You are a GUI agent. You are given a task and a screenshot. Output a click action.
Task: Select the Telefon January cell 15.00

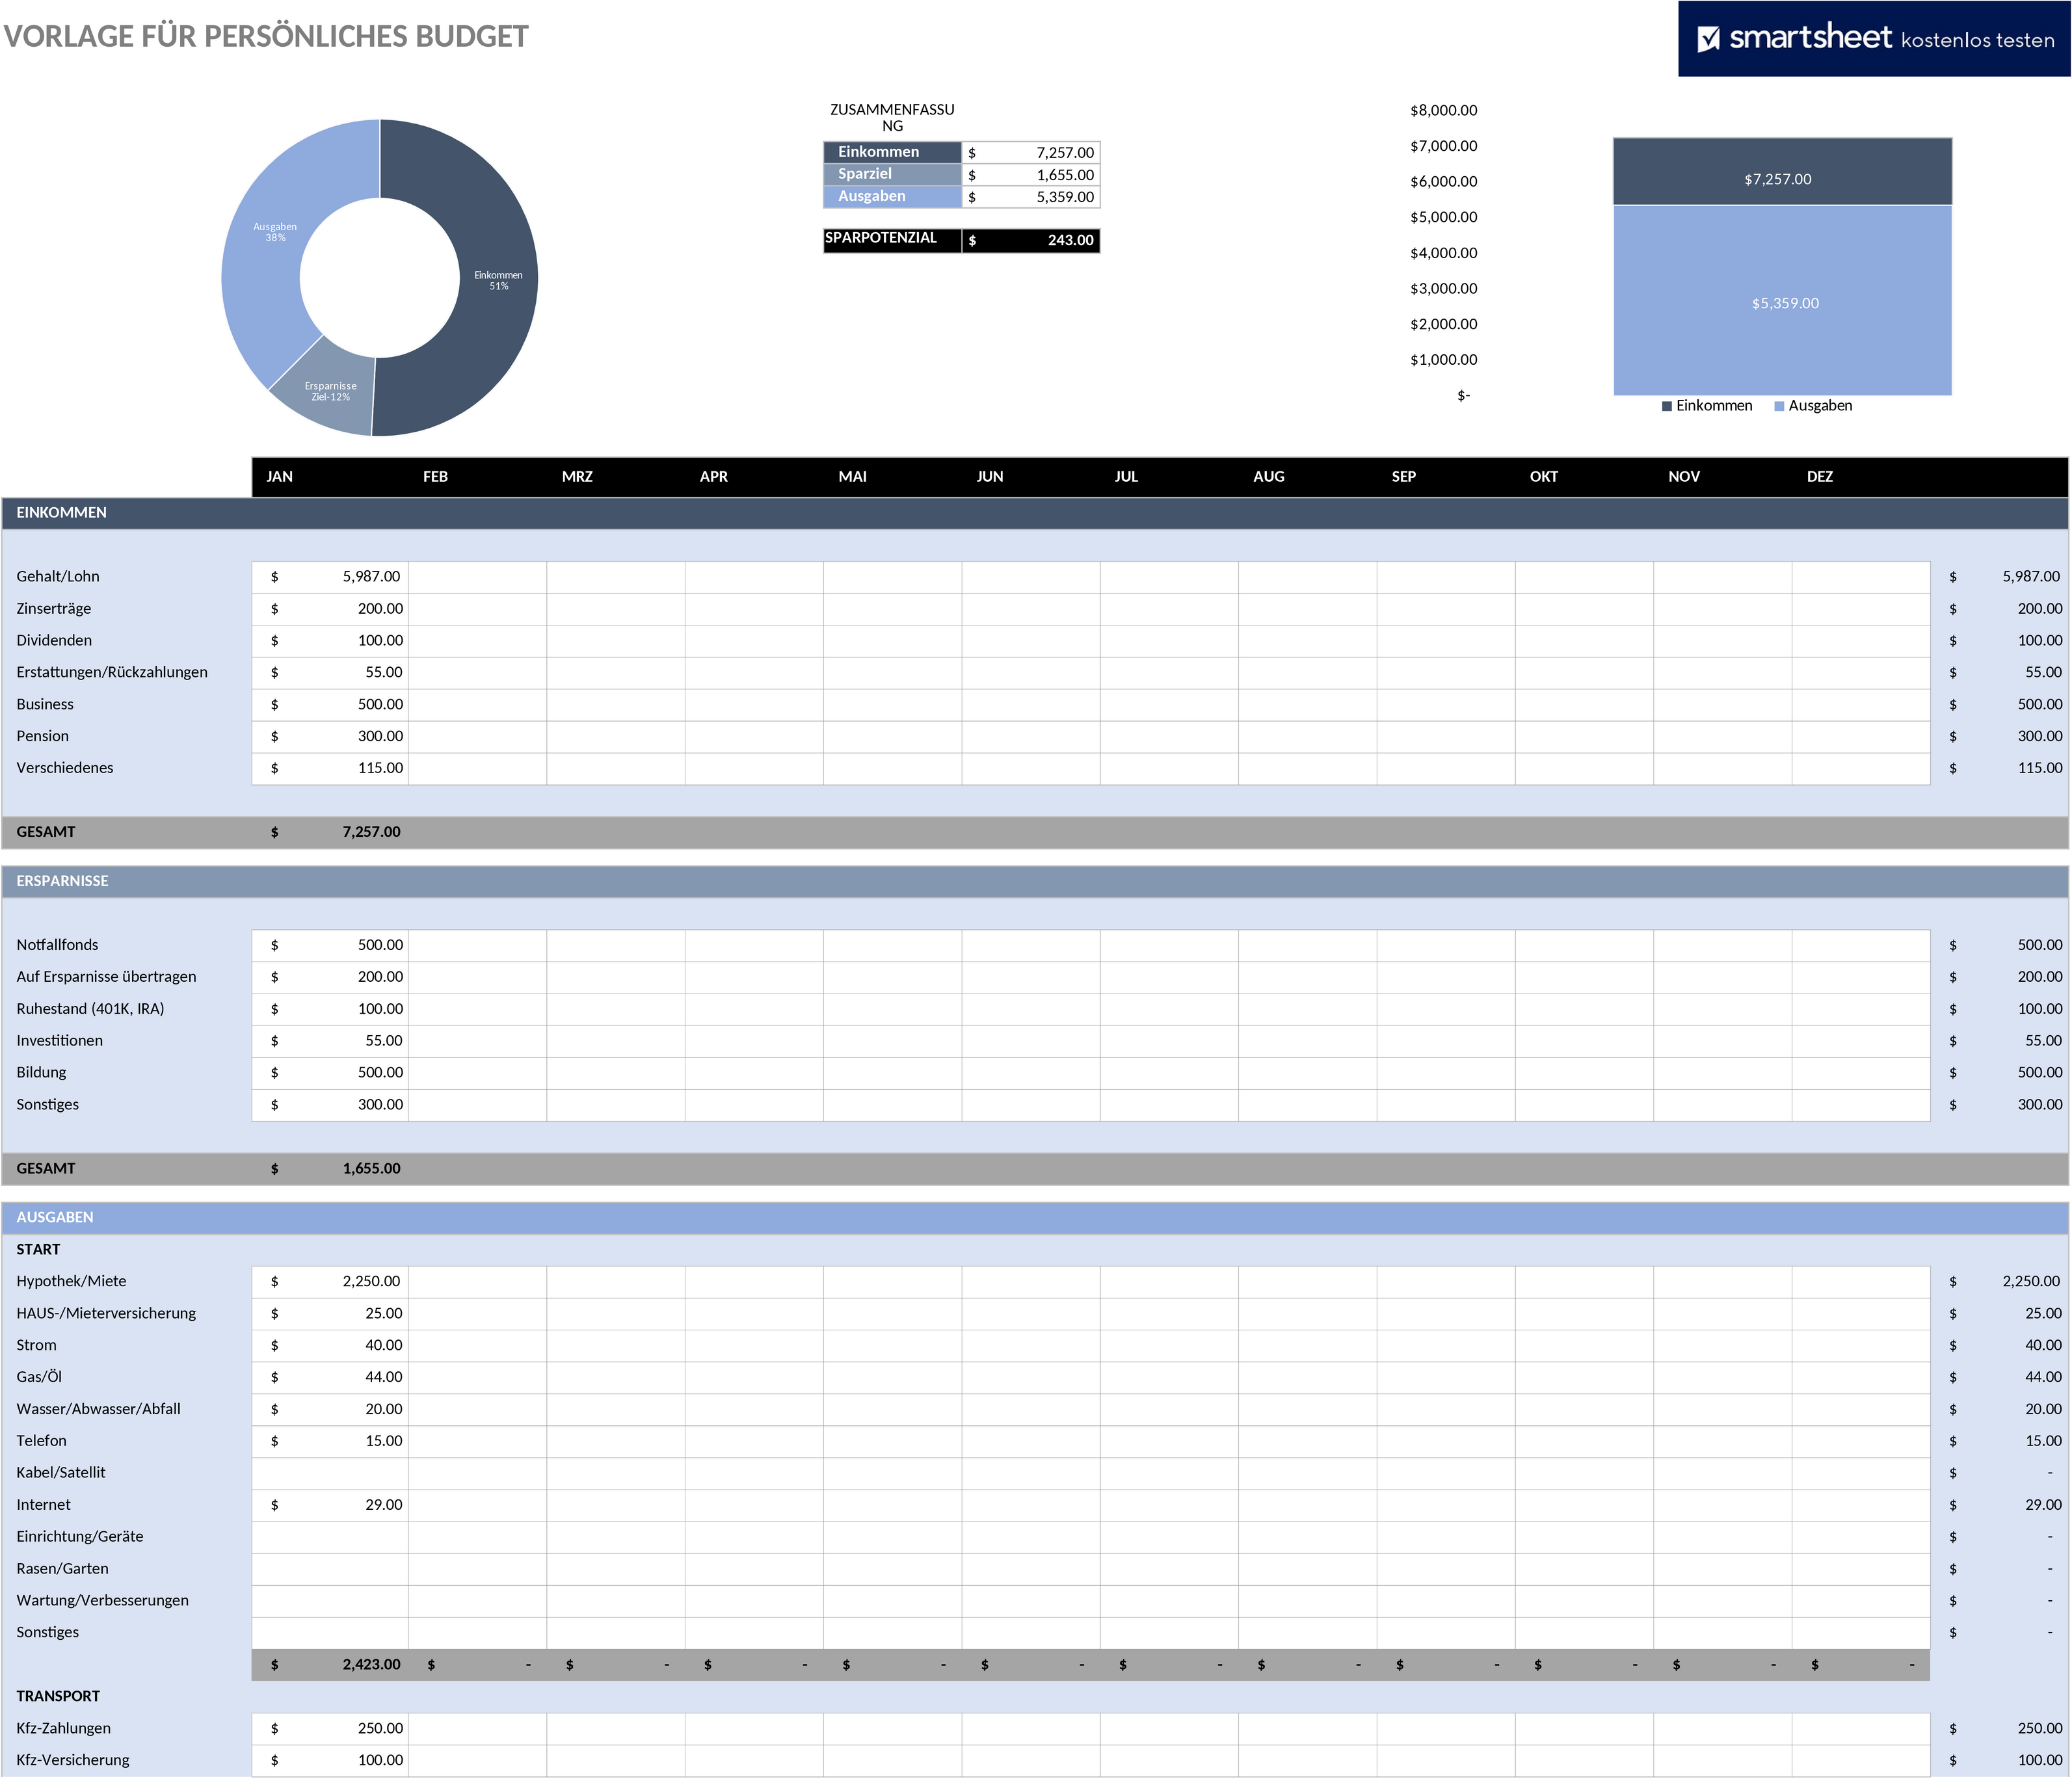coord(330,1441)
